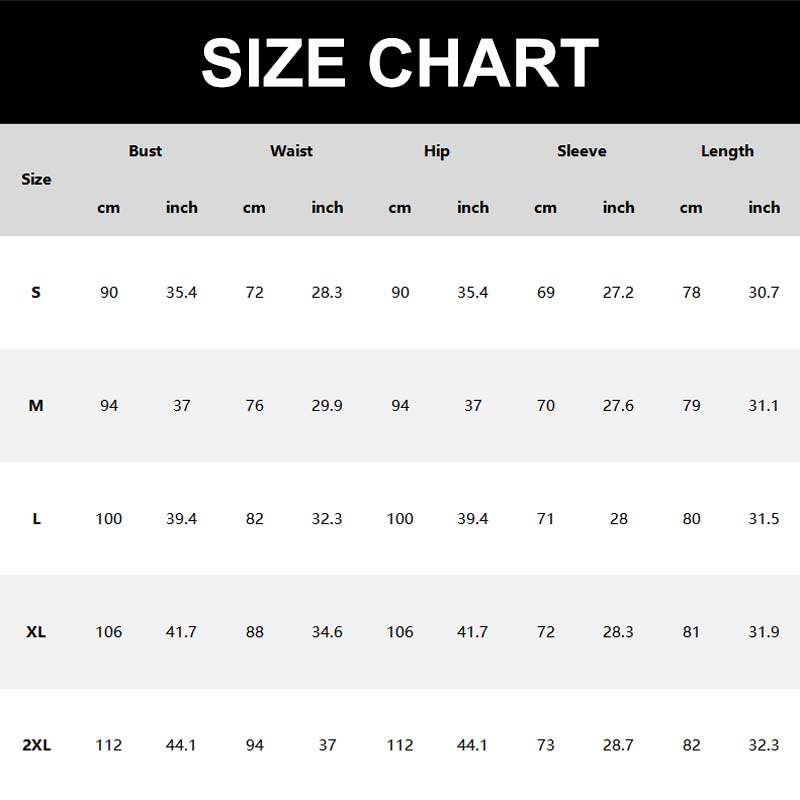Click the 28 inch sleeve value for L
800x800 pixels.
(x=618, y=519)
